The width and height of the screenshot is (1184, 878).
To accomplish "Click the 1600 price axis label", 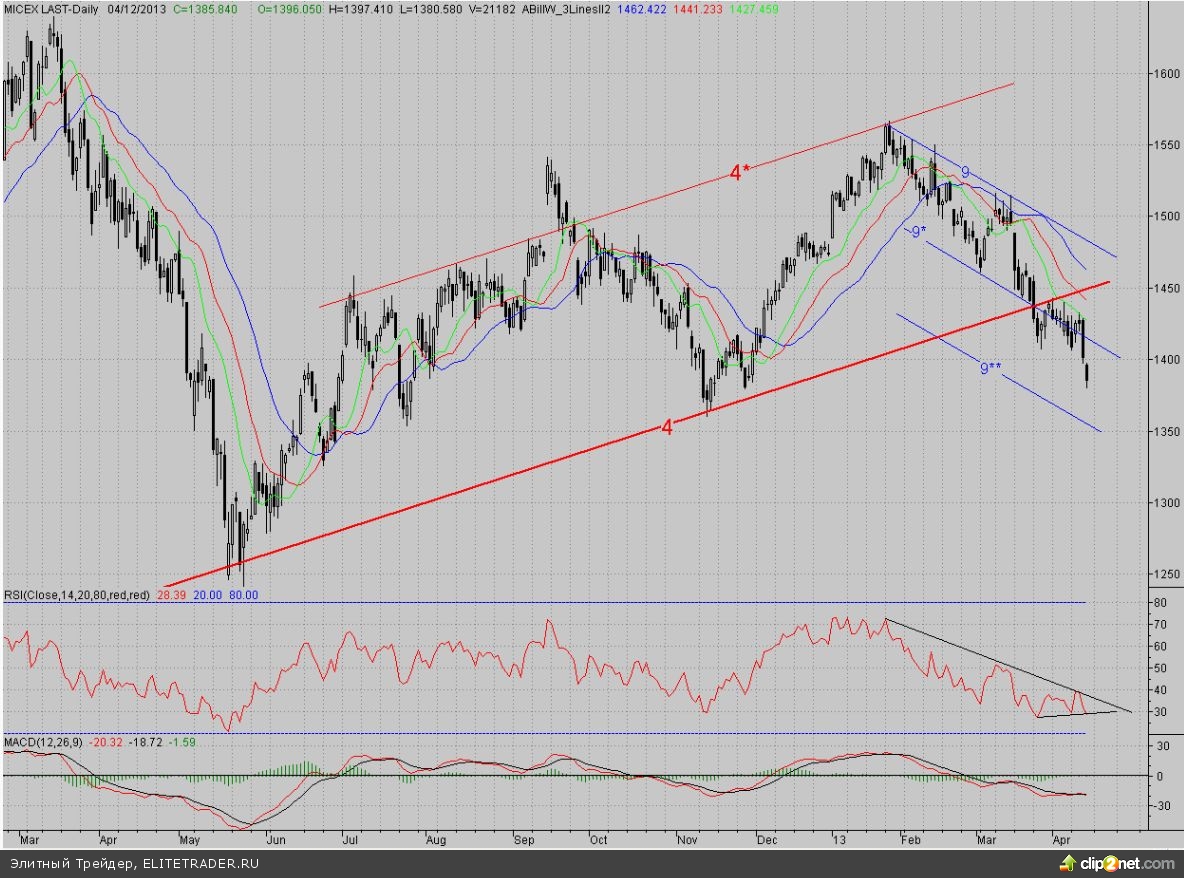I will pos(1162,73).
